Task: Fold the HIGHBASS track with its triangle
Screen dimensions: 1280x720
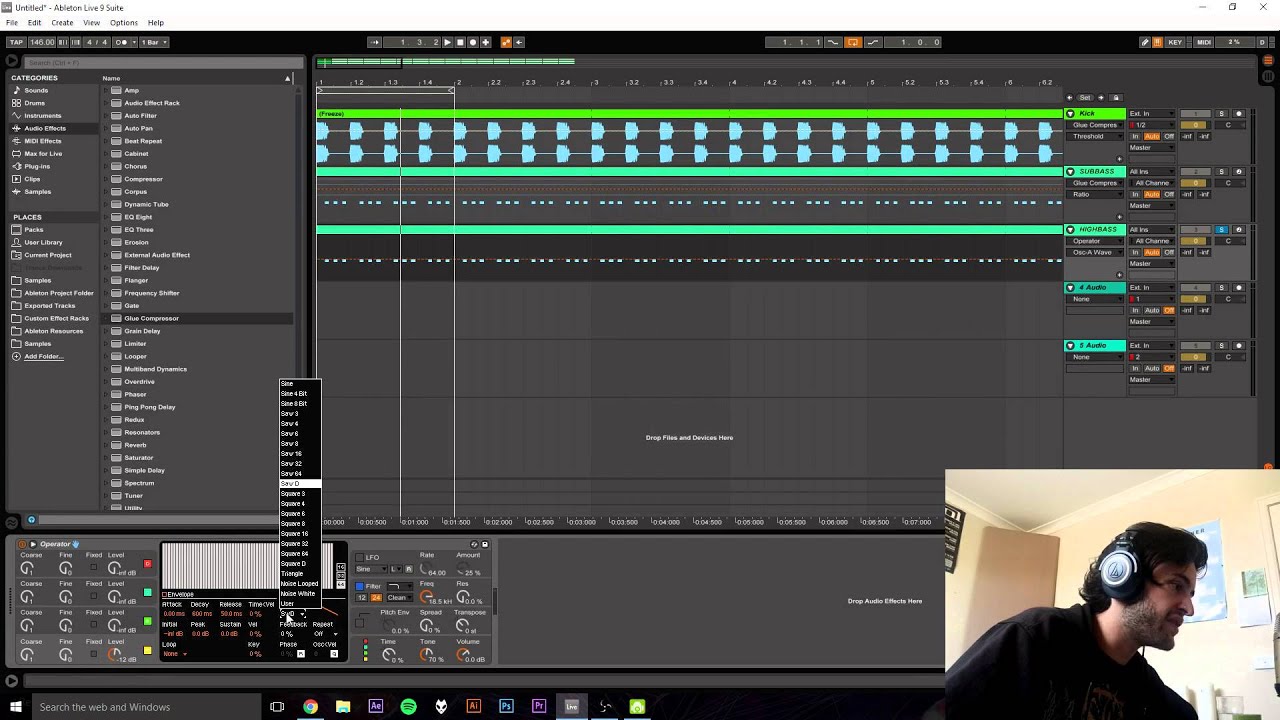Action: [1070, 230]
